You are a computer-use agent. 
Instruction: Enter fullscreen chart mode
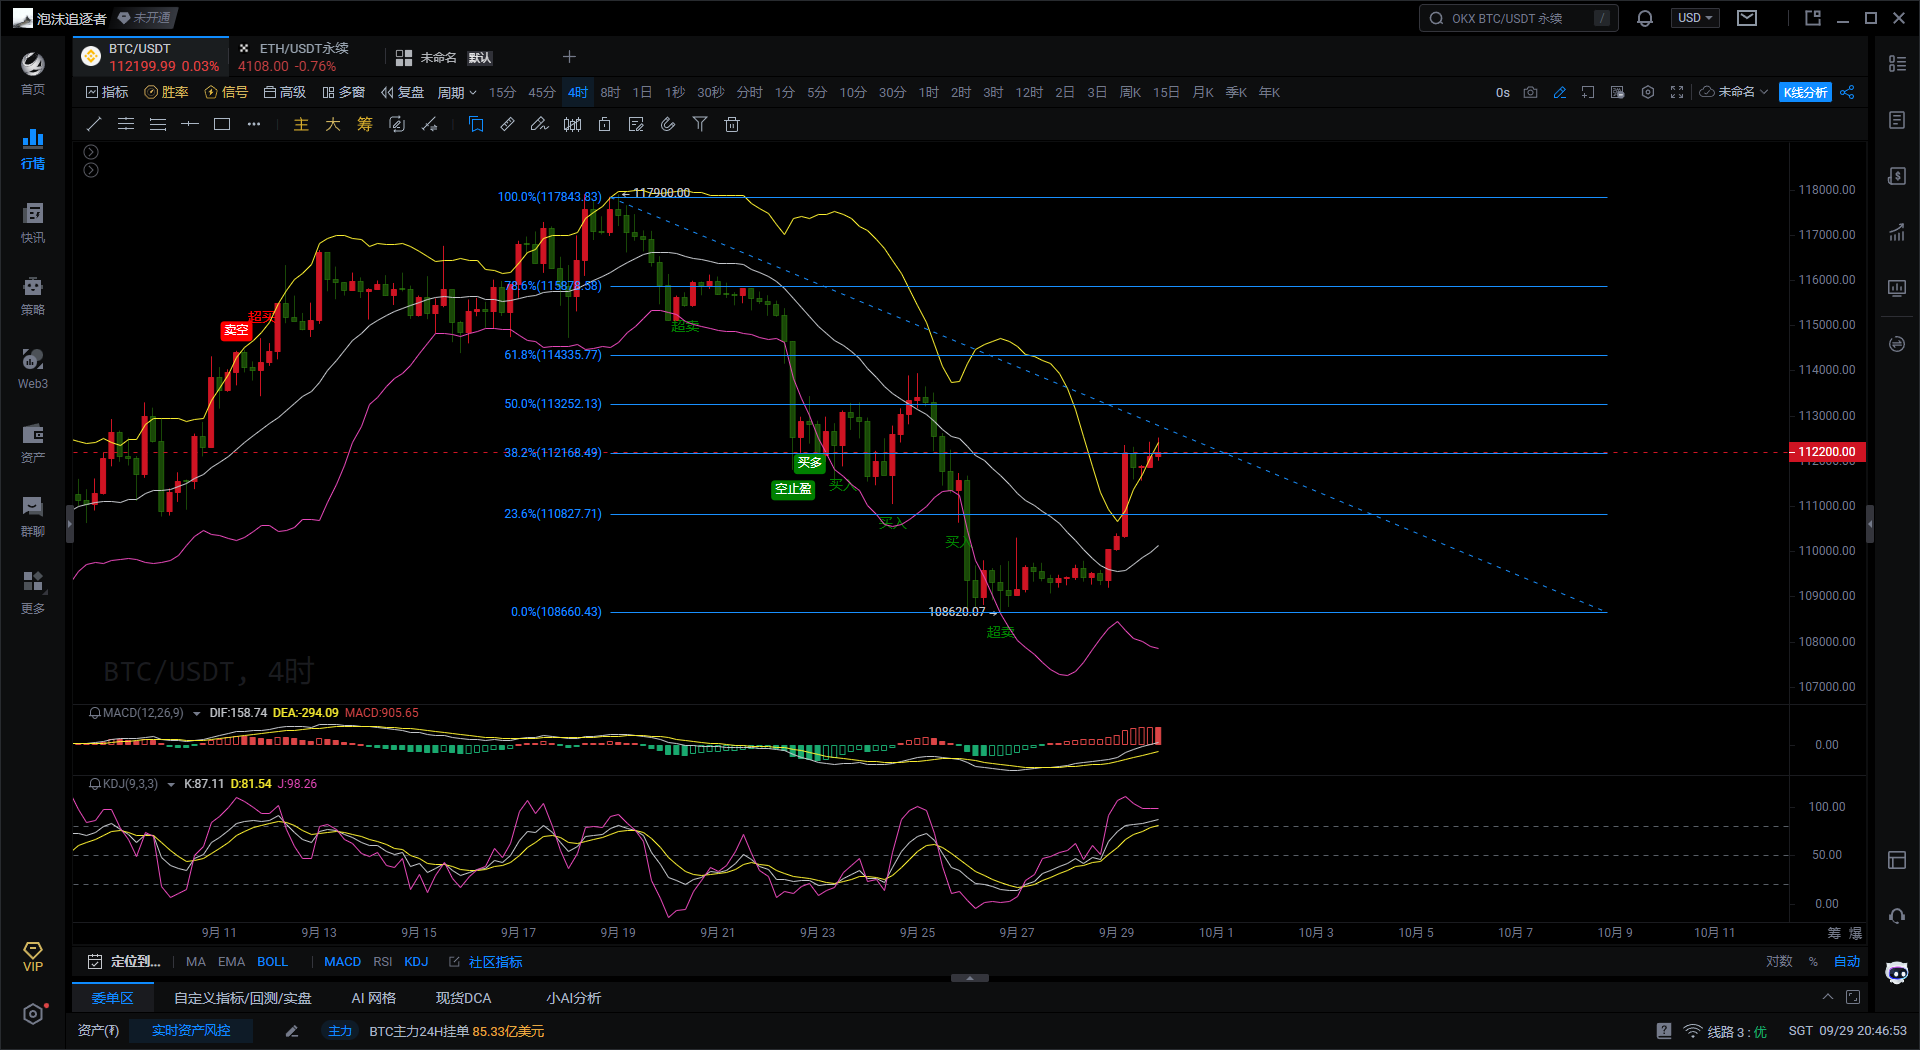tap(1677, 92)
